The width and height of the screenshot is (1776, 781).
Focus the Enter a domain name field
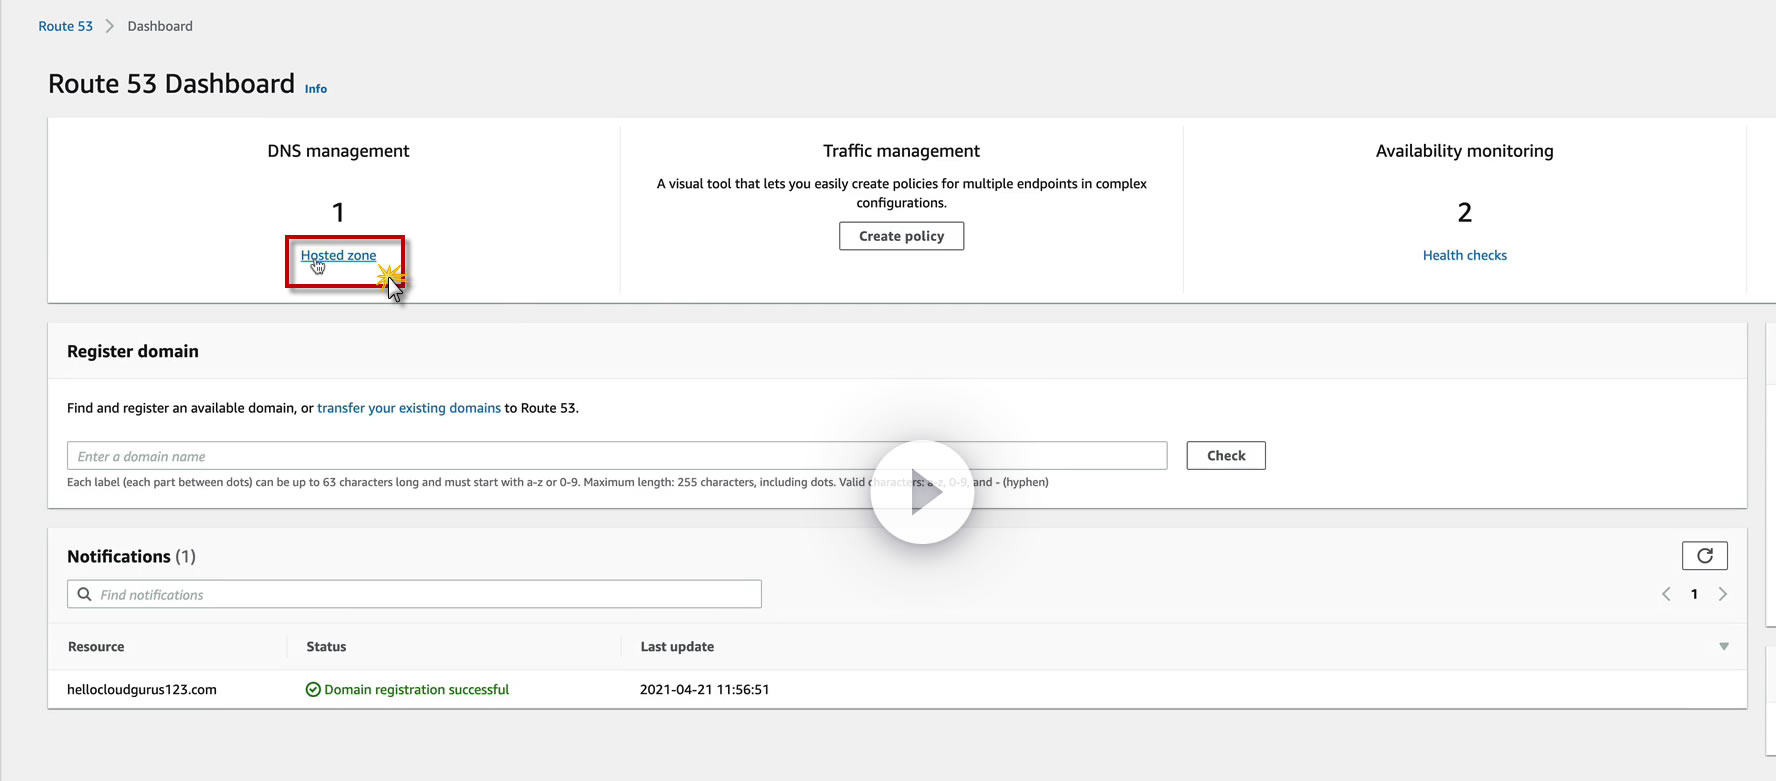(x=616, y=456)
